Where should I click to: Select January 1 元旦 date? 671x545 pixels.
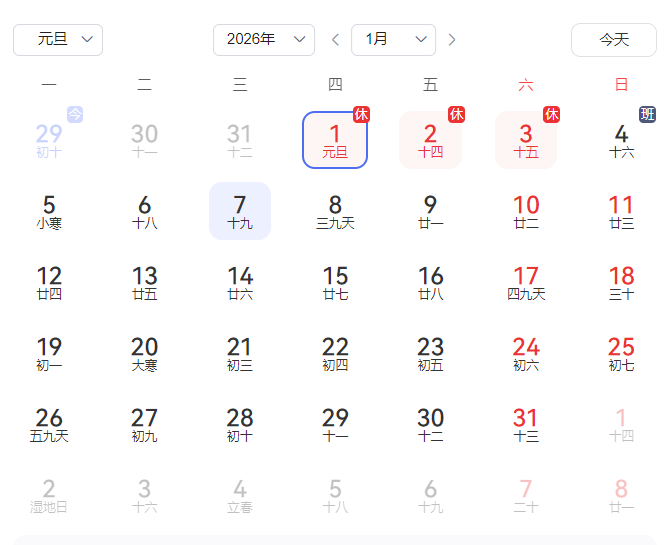pos(335,140)
